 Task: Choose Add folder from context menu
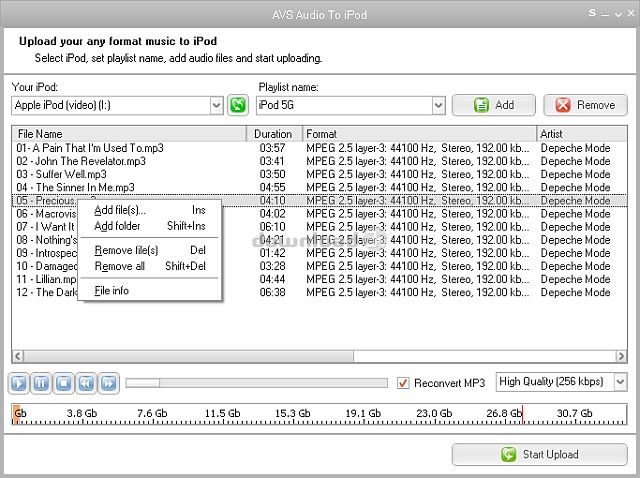coord(150,226)
